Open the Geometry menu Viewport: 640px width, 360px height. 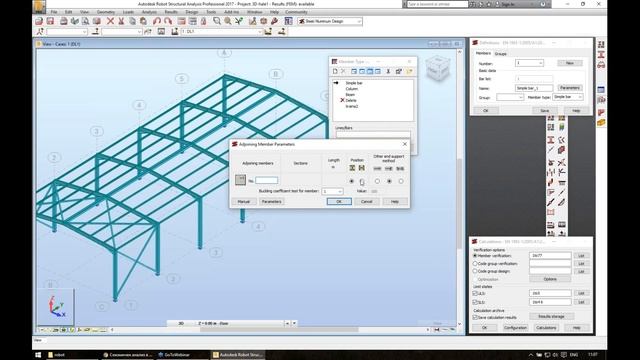(106, 12)
